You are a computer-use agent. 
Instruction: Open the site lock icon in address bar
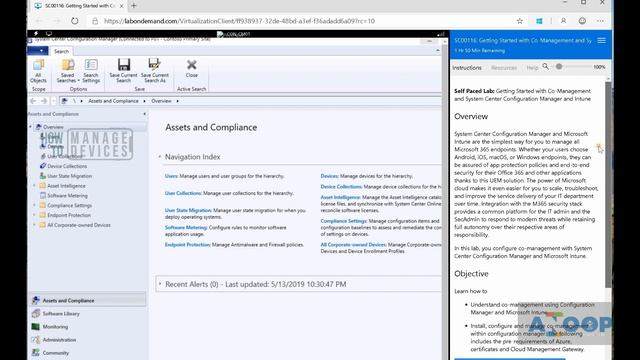(95, 21)
